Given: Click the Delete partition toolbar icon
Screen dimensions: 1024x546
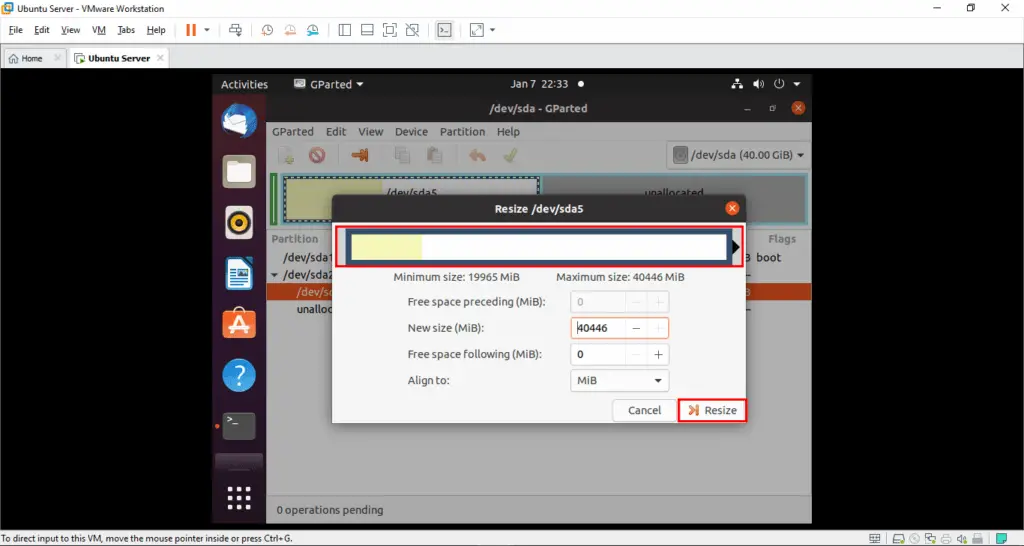Looking at the screenshot, I should click(x=317, y=155).
